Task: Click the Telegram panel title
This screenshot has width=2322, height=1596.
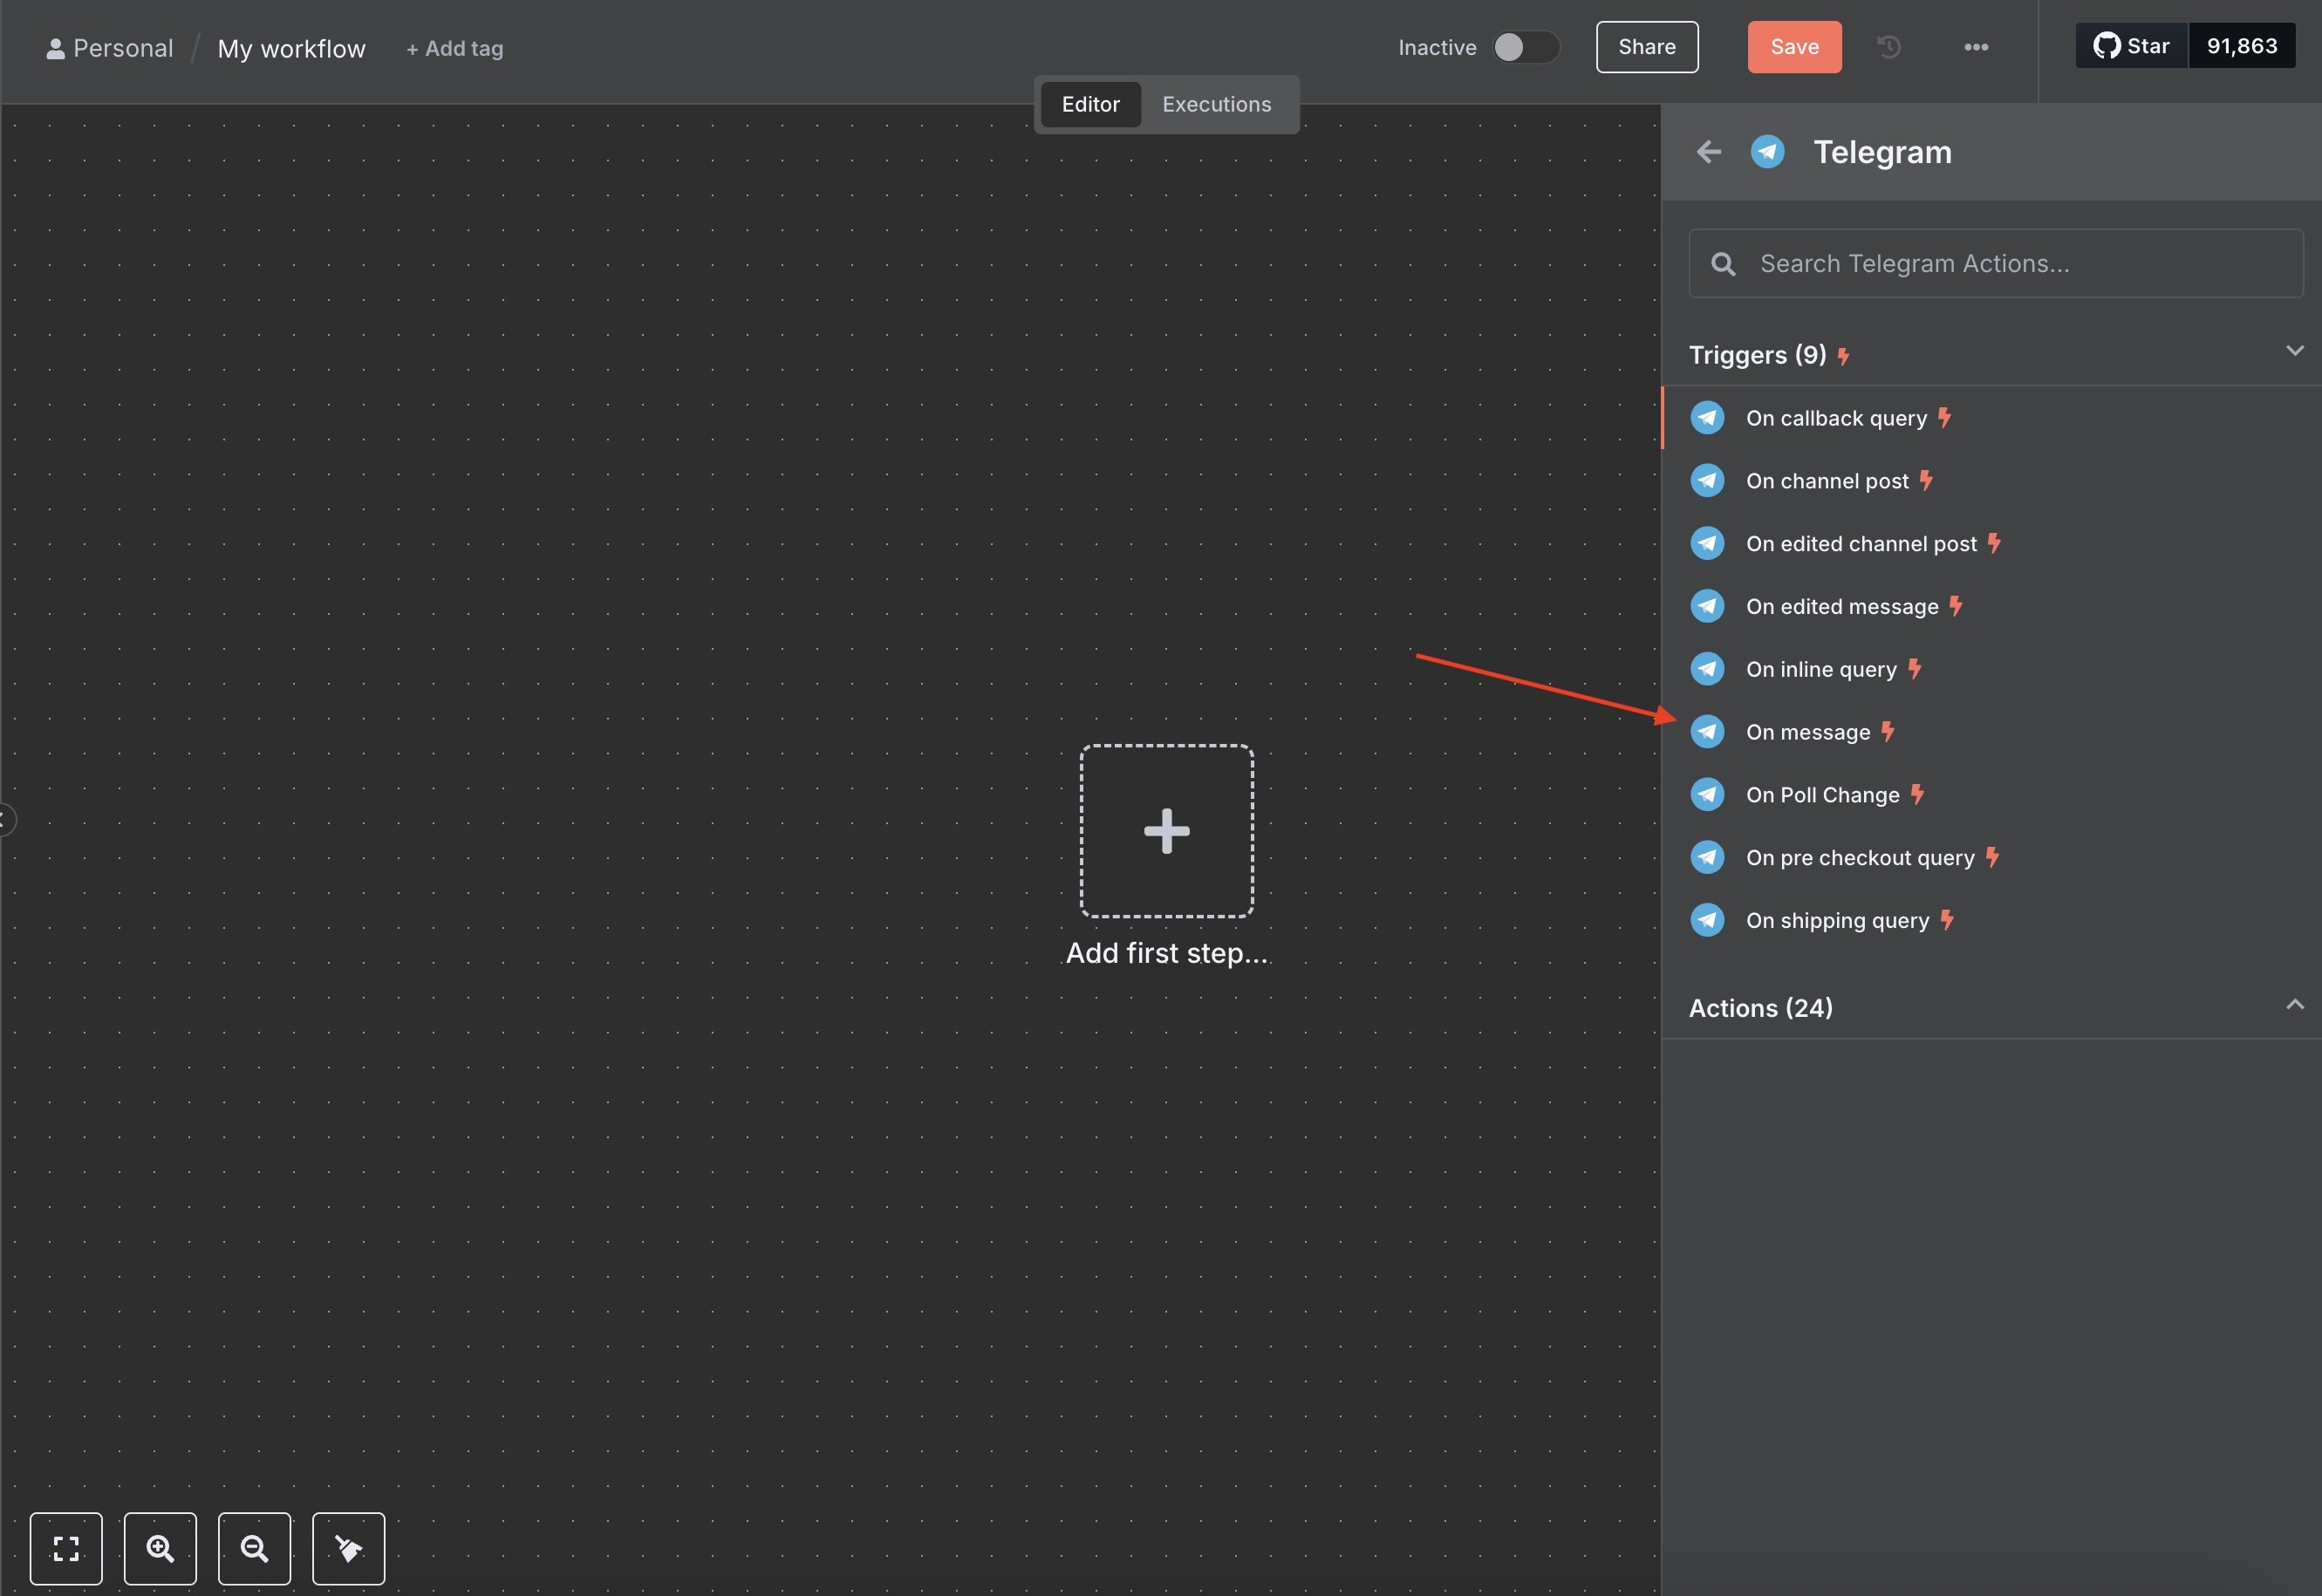Action: 1882,152
